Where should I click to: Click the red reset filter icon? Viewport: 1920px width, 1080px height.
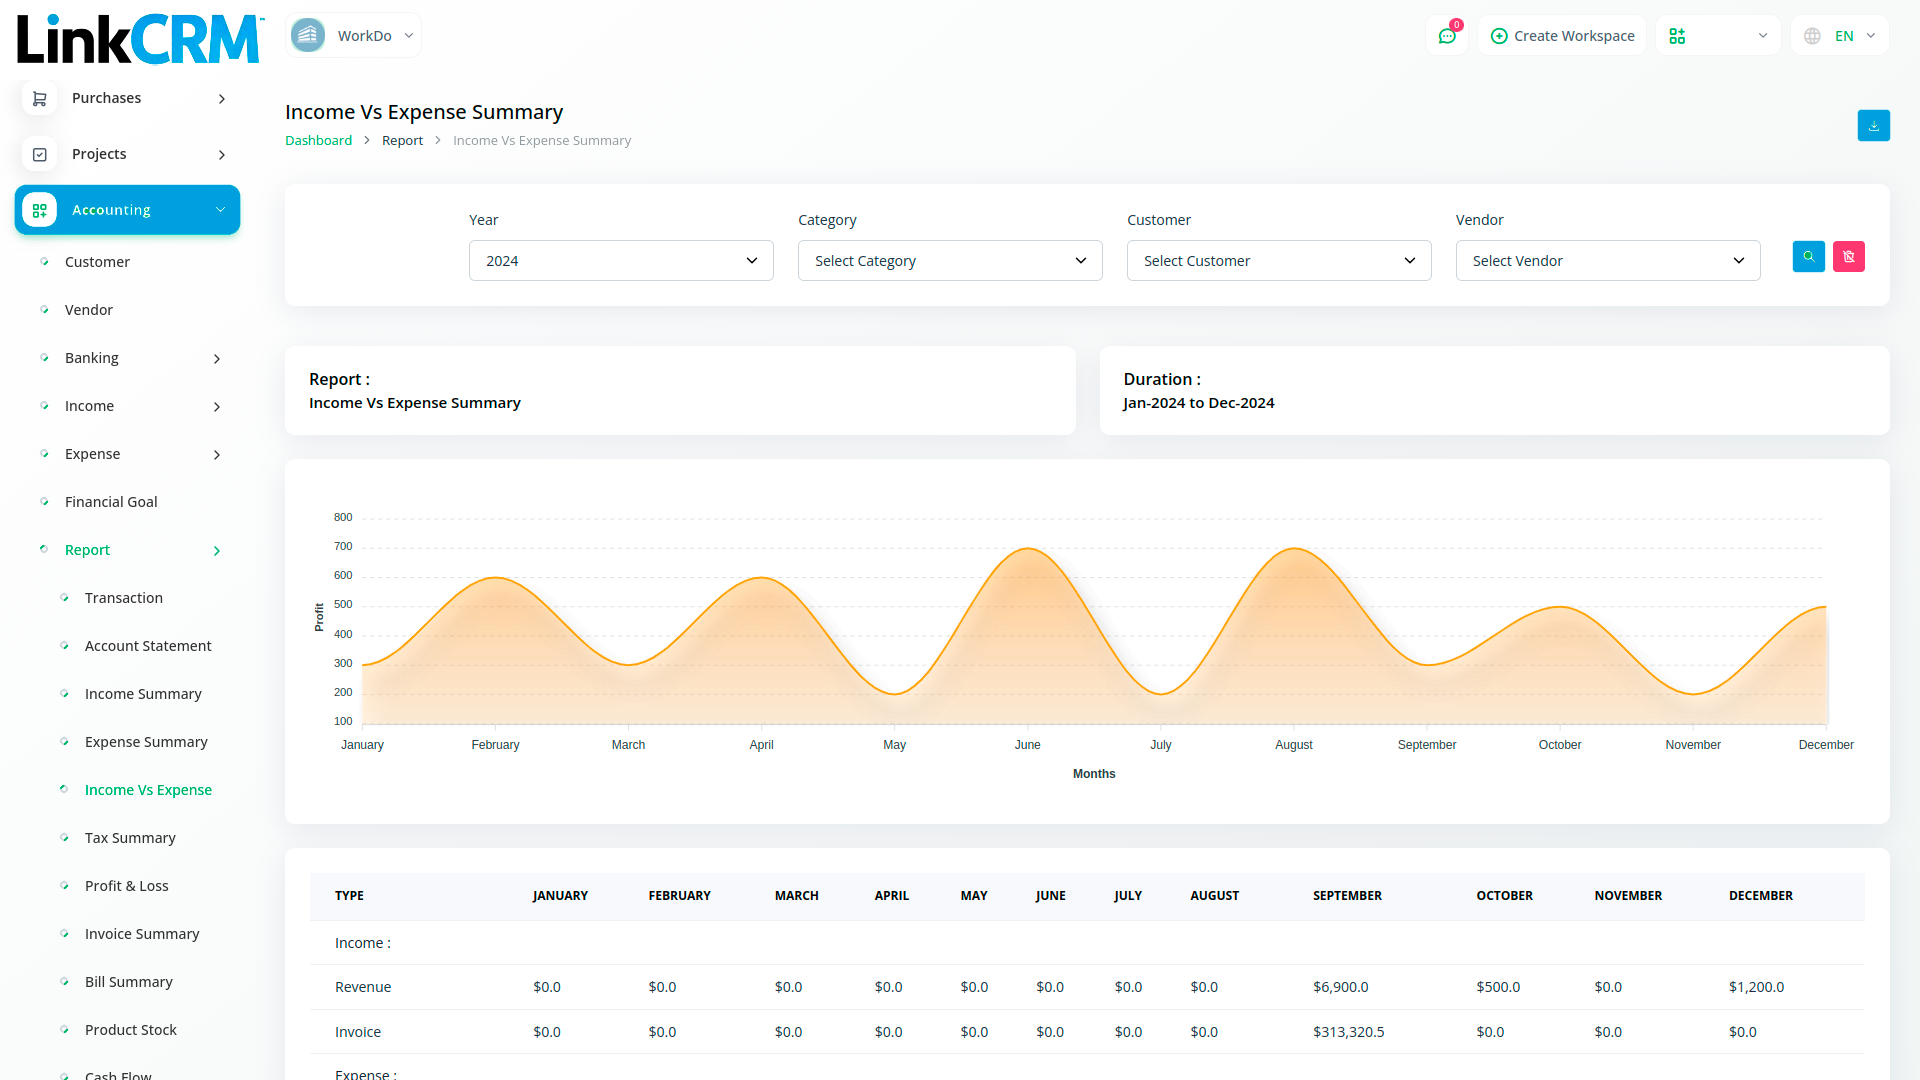(x=1848, y=257)
